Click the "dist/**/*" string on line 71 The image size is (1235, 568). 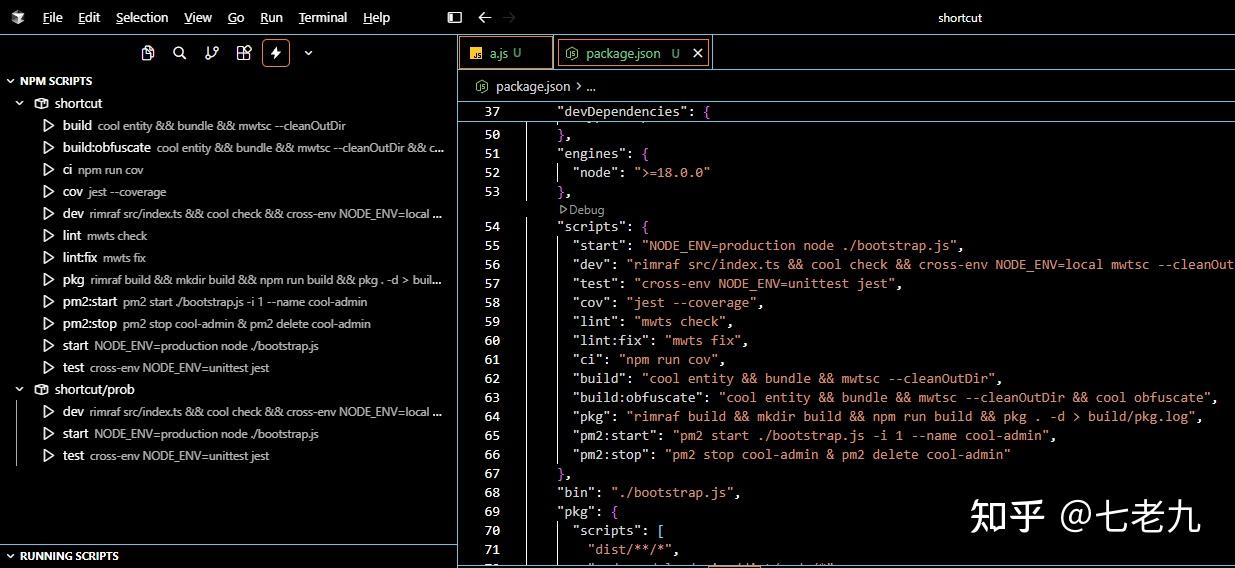[x=630, y=550]
